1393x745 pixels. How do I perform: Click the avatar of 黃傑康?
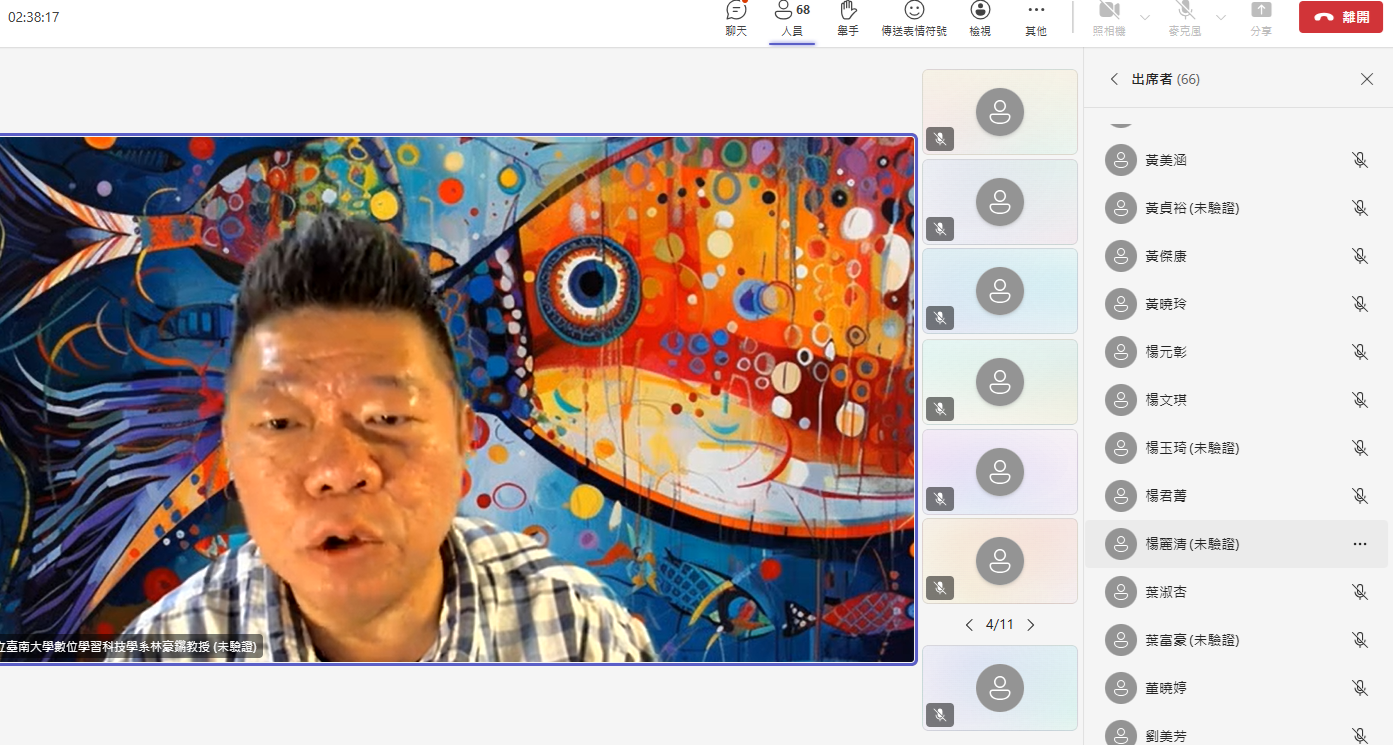click(x=1121, y=256)
